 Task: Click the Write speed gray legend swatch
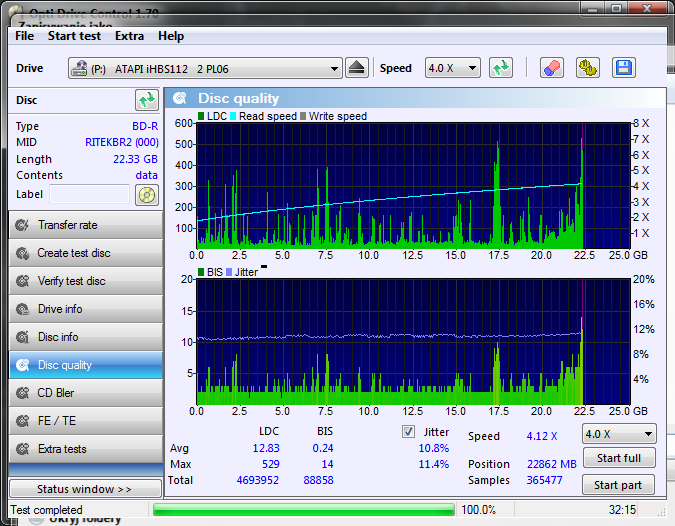coord(303,116)
